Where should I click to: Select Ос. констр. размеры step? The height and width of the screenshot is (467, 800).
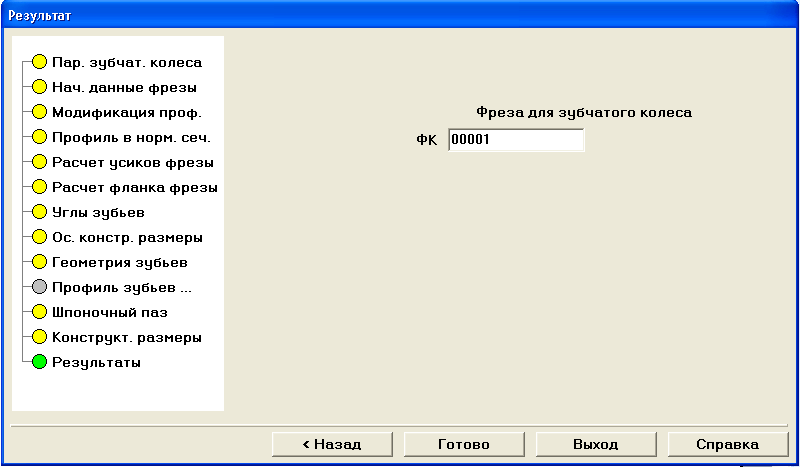pos(127,238)
